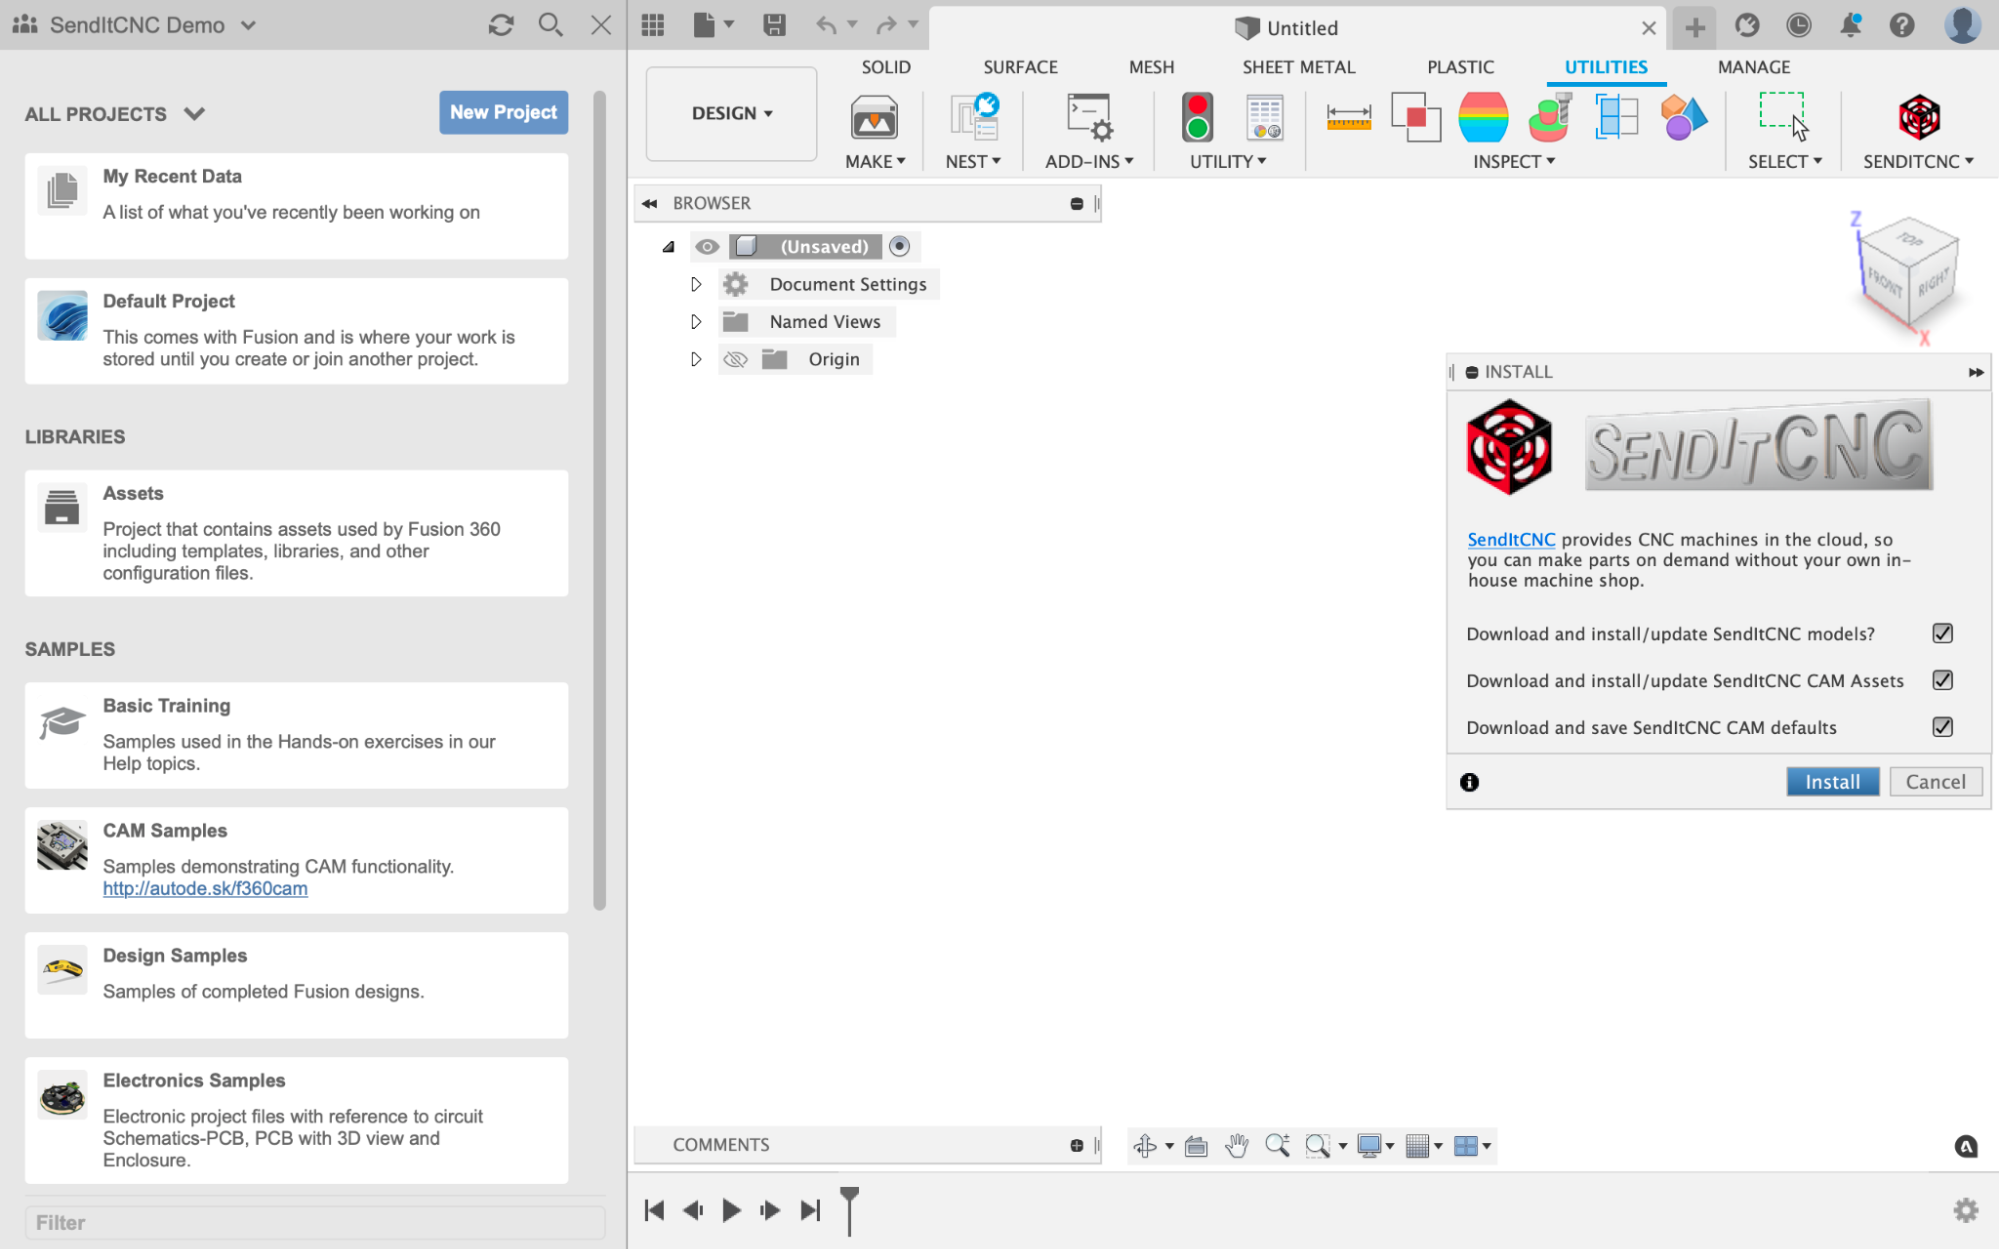
Task: Open a new design tab
Action: point(1694,27)
